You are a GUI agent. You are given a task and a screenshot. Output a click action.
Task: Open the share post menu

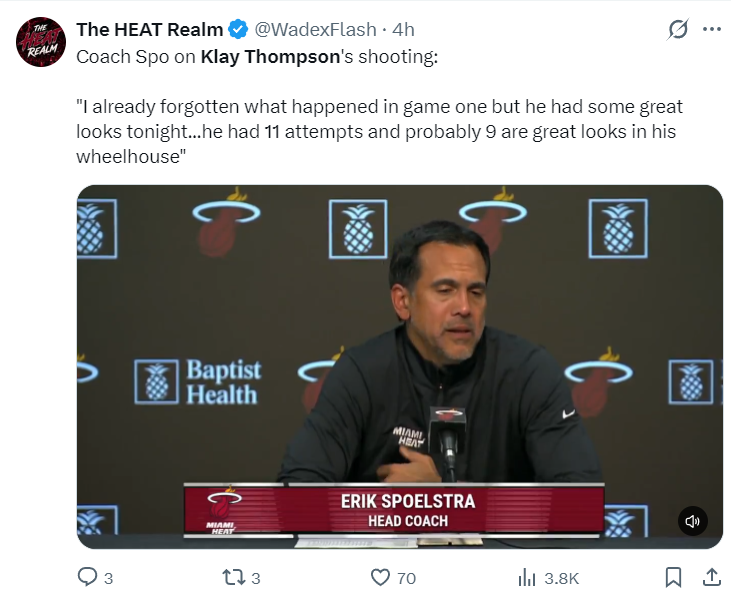click(711, 577)
